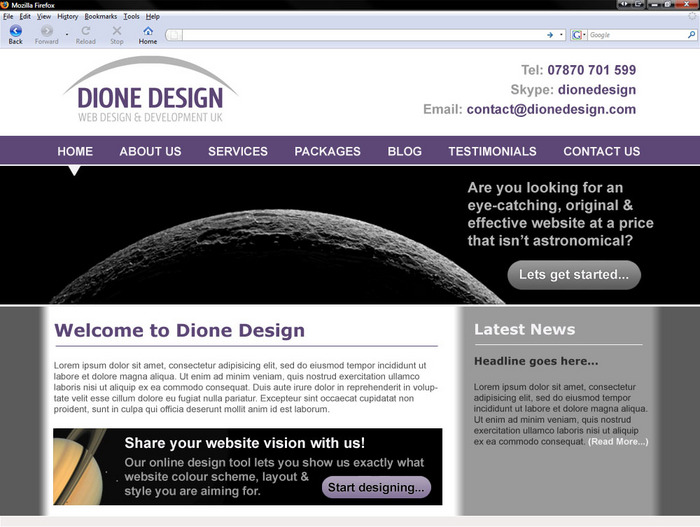Viewport: 700px width, 527px height.
Task: Go to browser Home page
Action: [148, 31]
